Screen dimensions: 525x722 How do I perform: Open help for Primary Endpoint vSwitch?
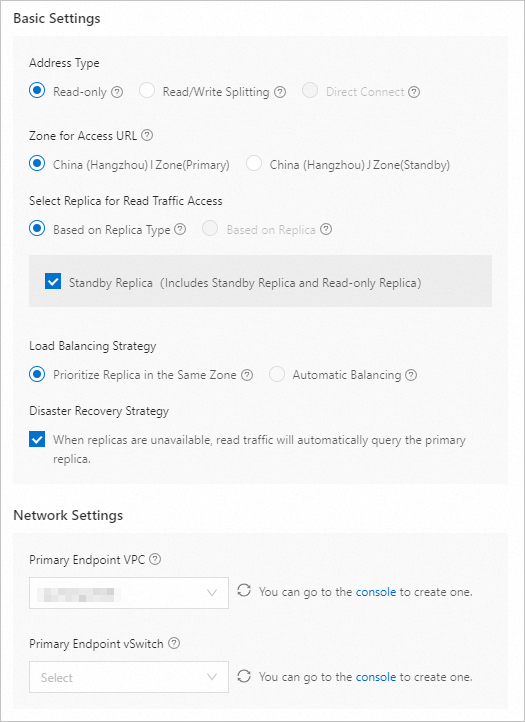coord(174,644)
